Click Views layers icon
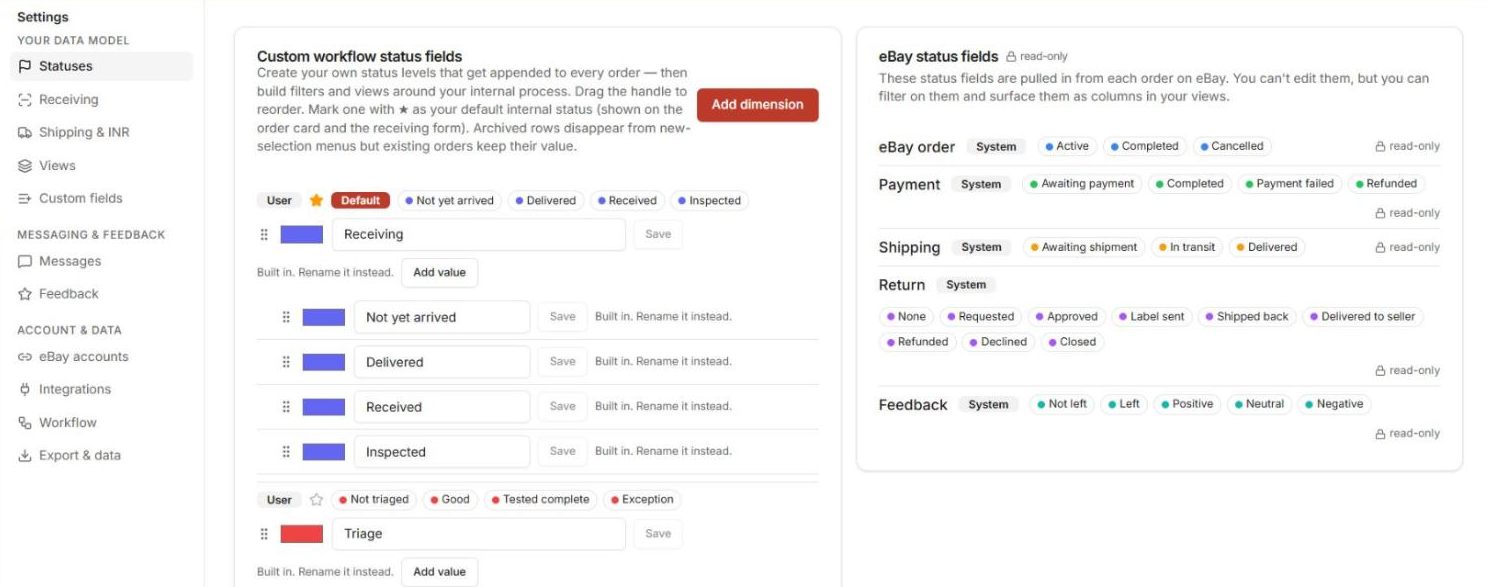 coord(25,165)
